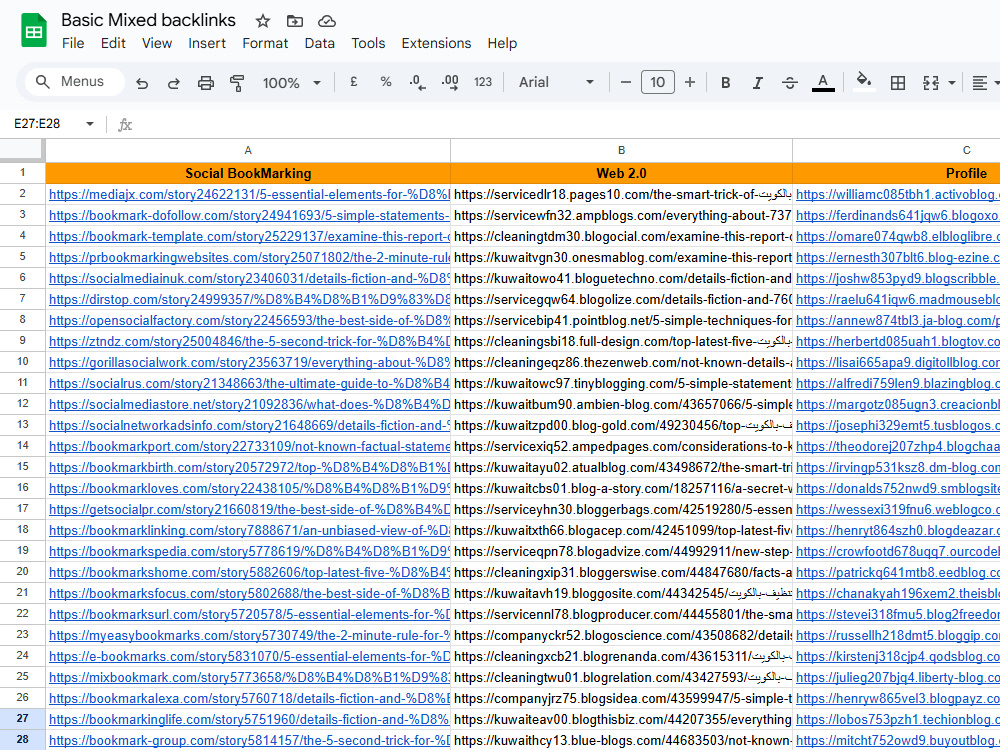1000x750 pixels.
Task: Open the bookmarkport.com story link
Action: pos(249,446)
